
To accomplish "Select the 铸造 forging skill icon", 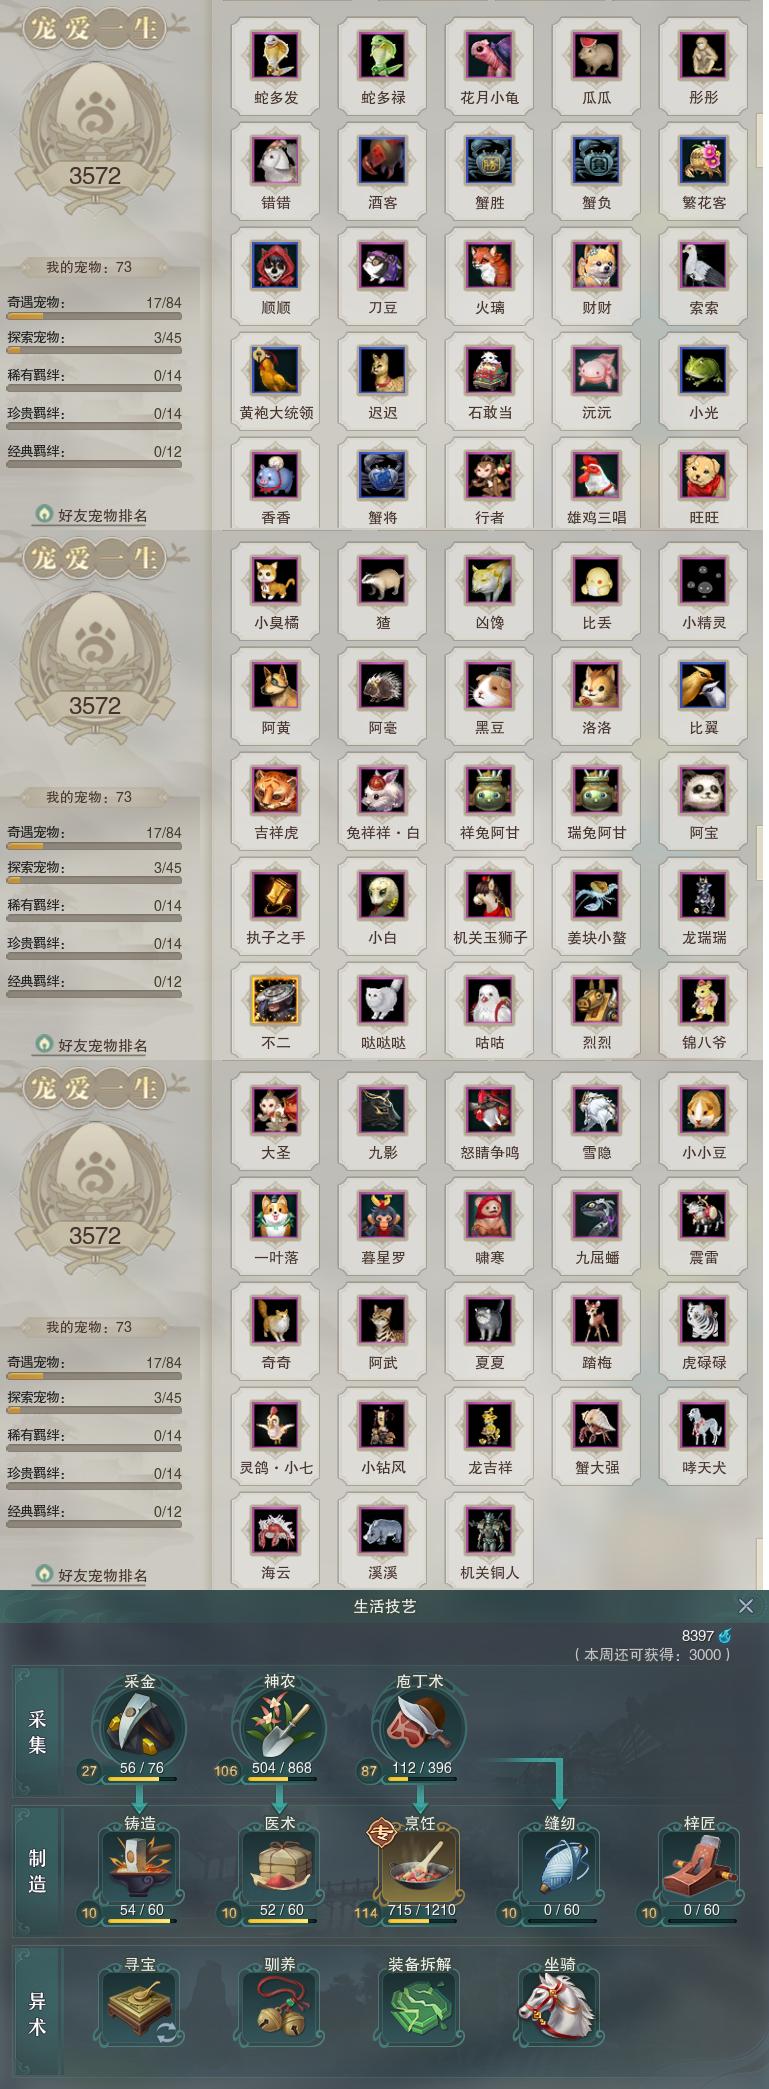I will pos(140,1868).
